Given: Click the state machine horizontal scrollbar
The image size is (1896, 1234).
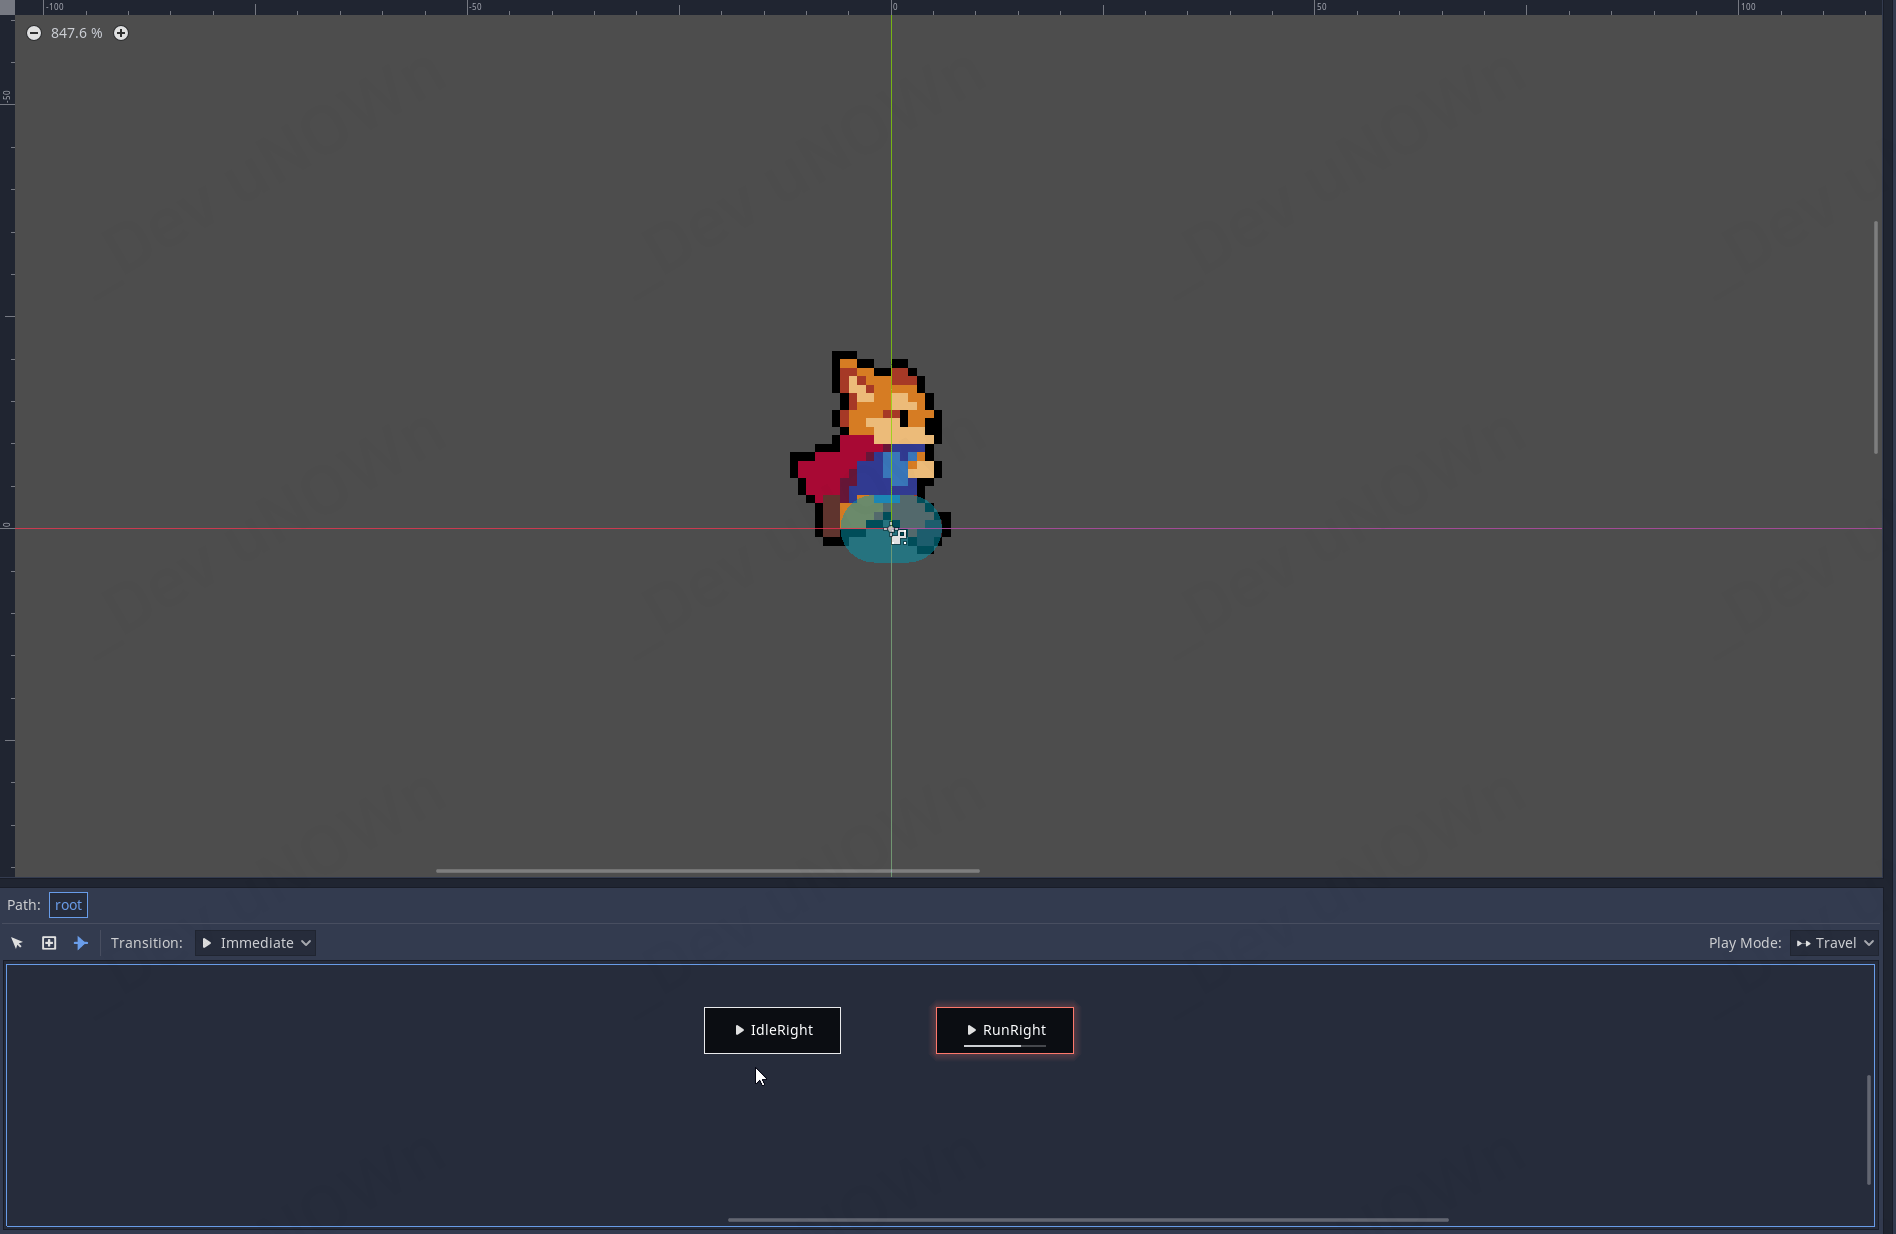Looking at the screenshot, I should pos(1088,1220).
